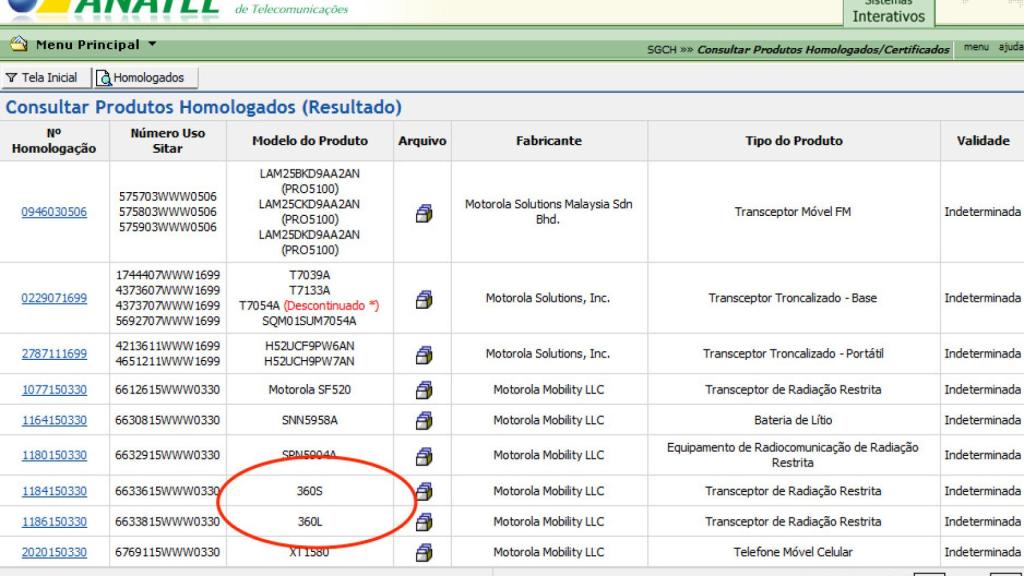Open homologation link 0946030506

click(54, 212)
